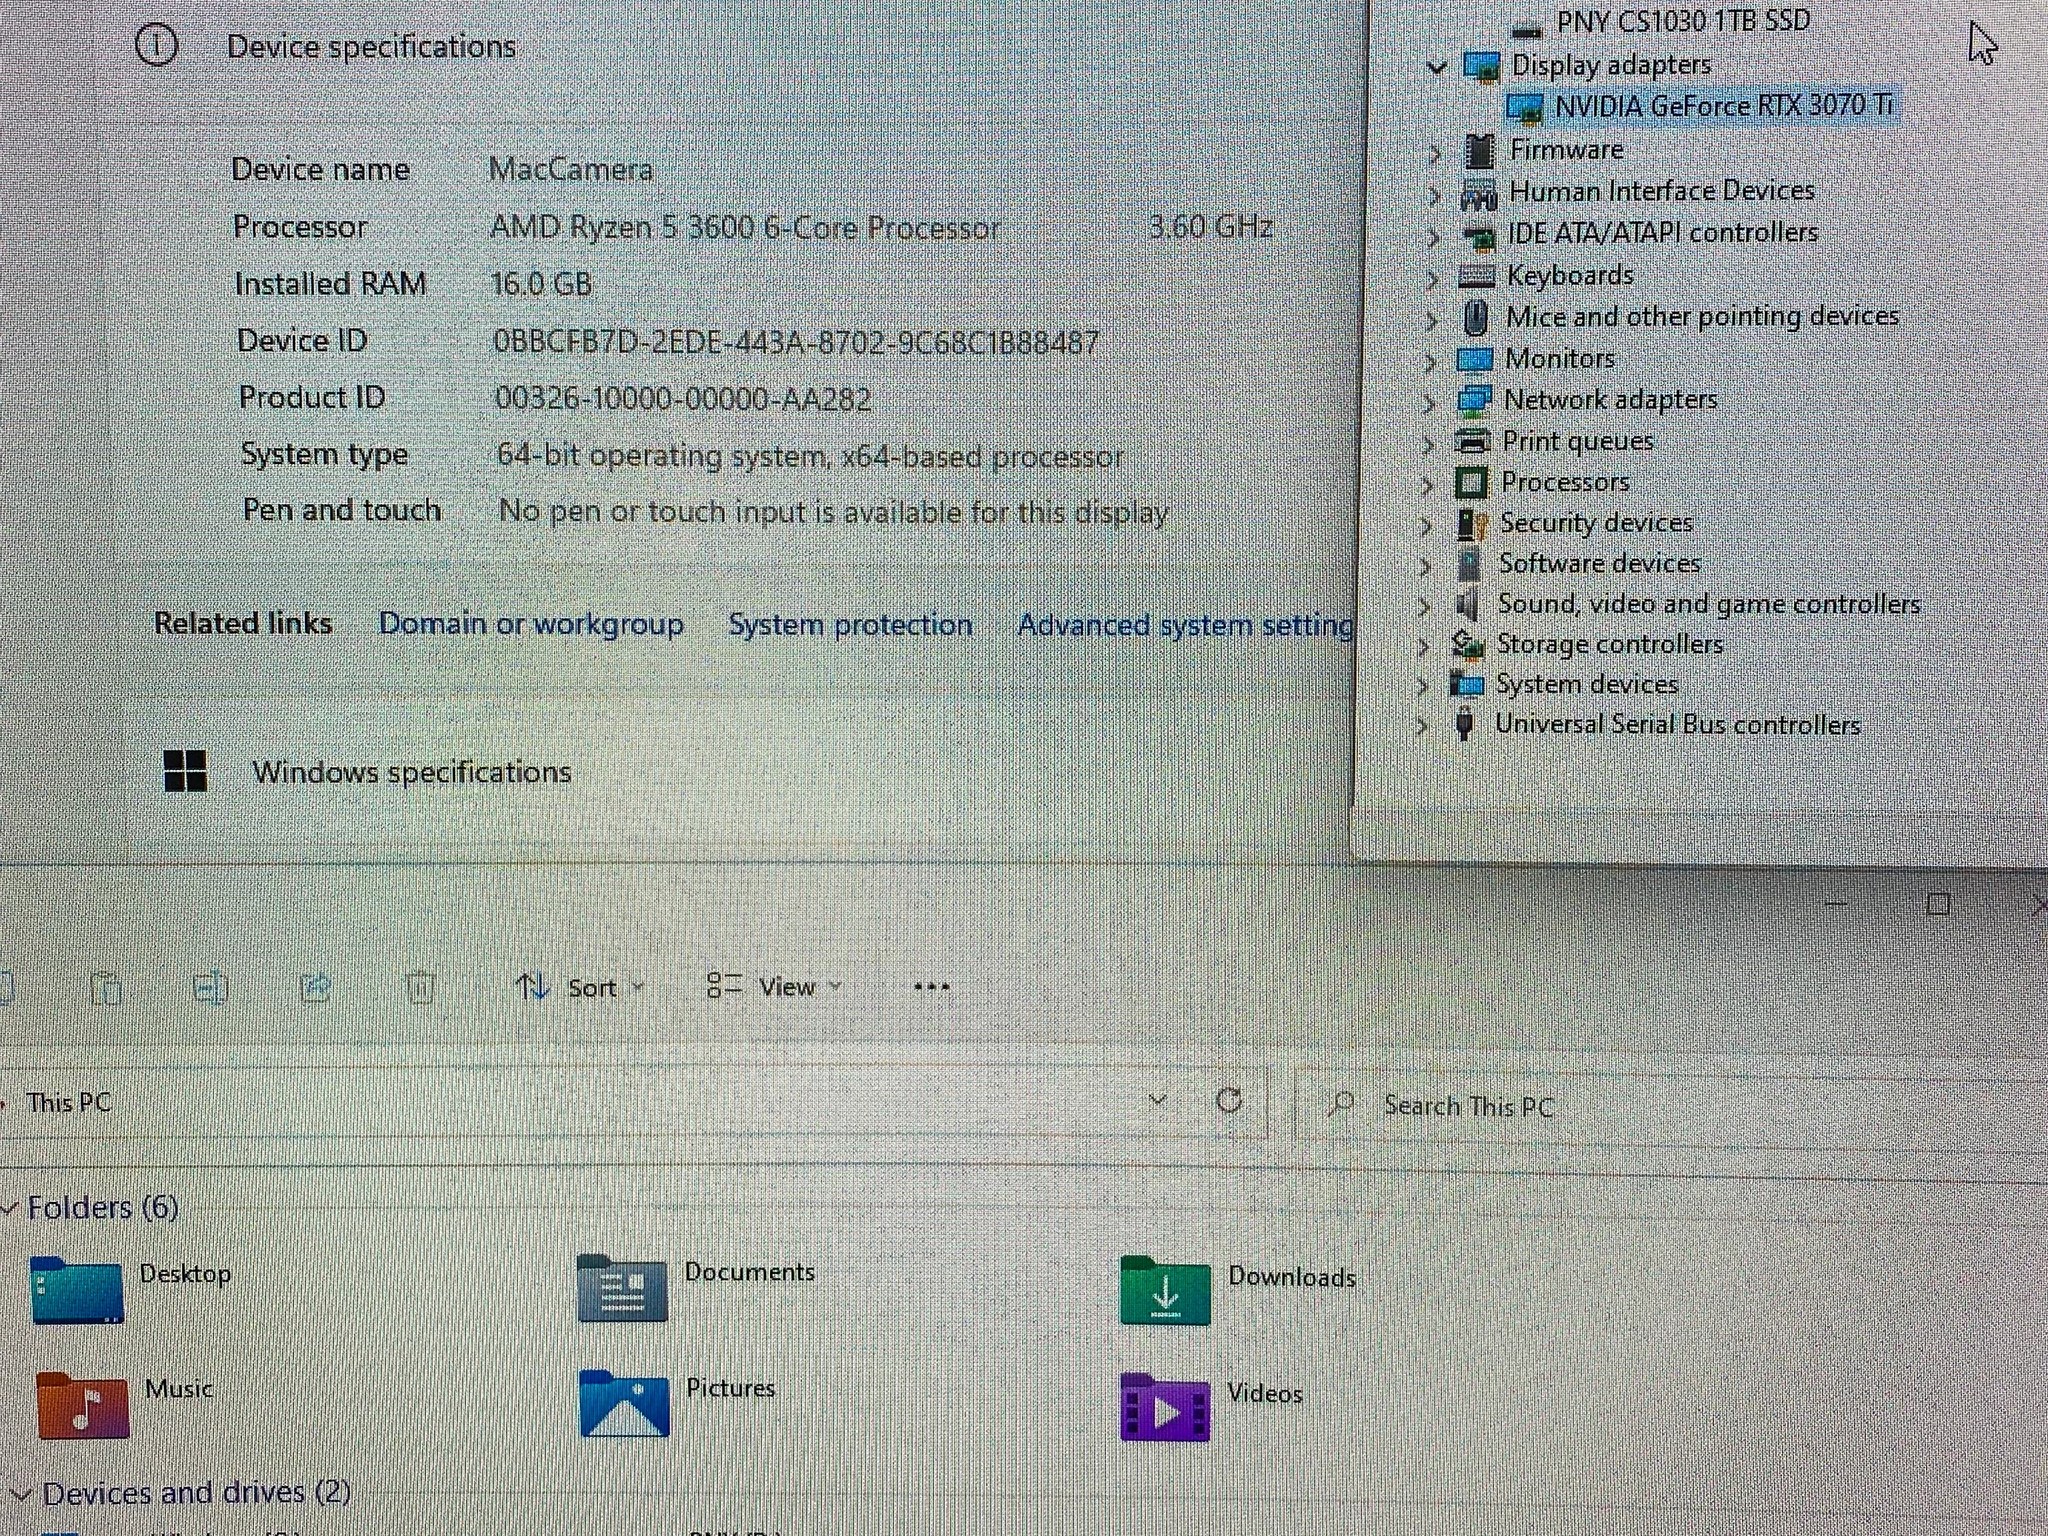Screen dimensions: 2048x1536
Task: Click the Paste toolbar icon in Explorer
Action: [106, 988]
